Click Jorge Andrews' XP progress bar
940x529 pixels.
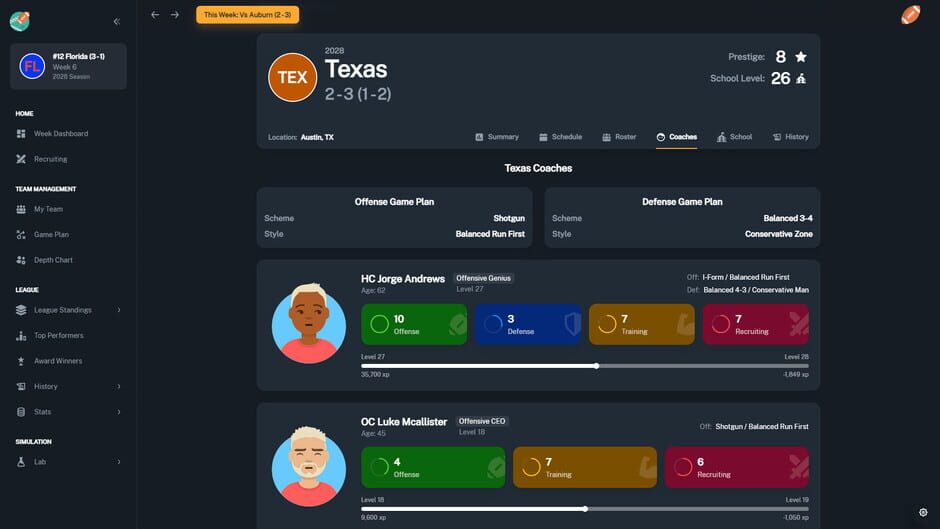pos(584,366)
